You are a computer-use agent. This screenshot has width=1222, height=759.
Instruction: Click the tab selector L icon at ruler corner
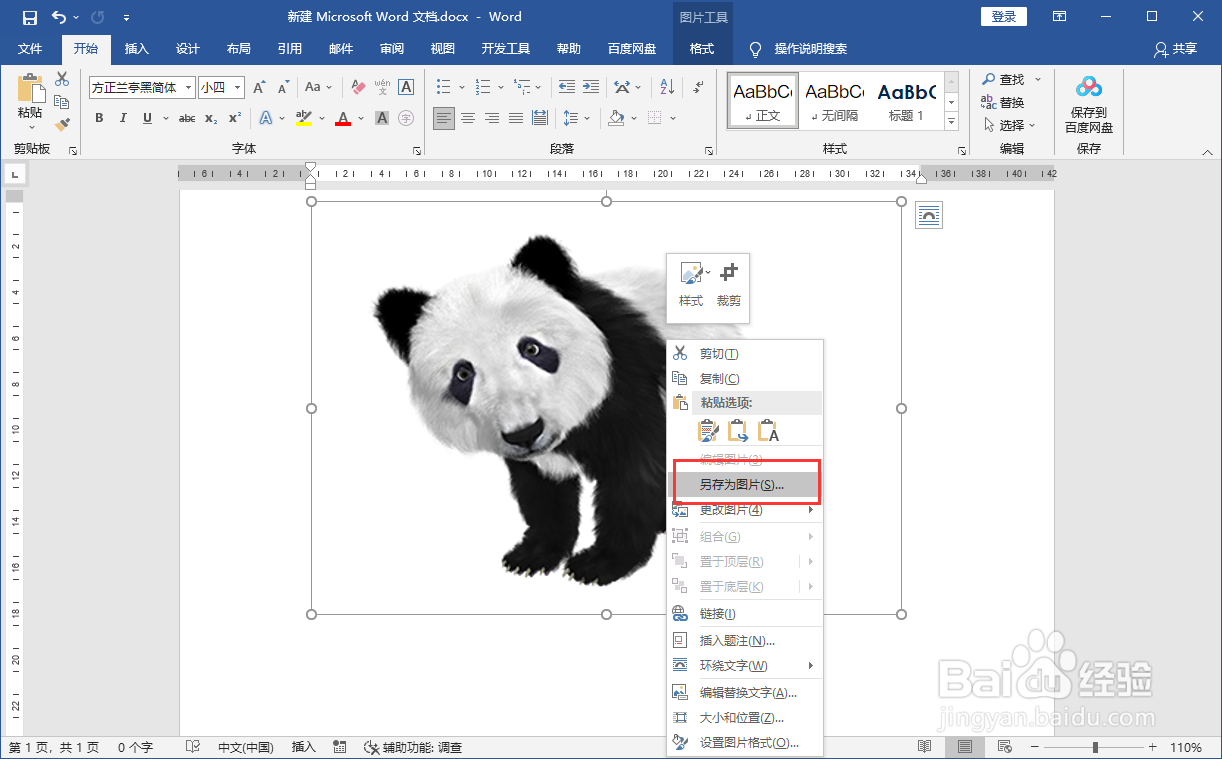[14, 174]
